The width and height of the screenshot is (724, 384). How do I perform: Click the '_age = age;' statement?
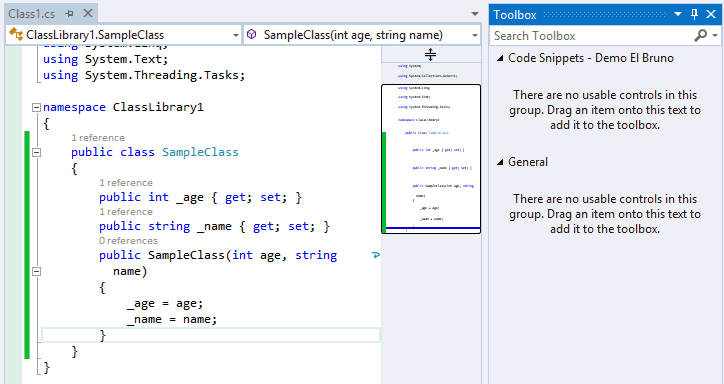pos(165,304)
